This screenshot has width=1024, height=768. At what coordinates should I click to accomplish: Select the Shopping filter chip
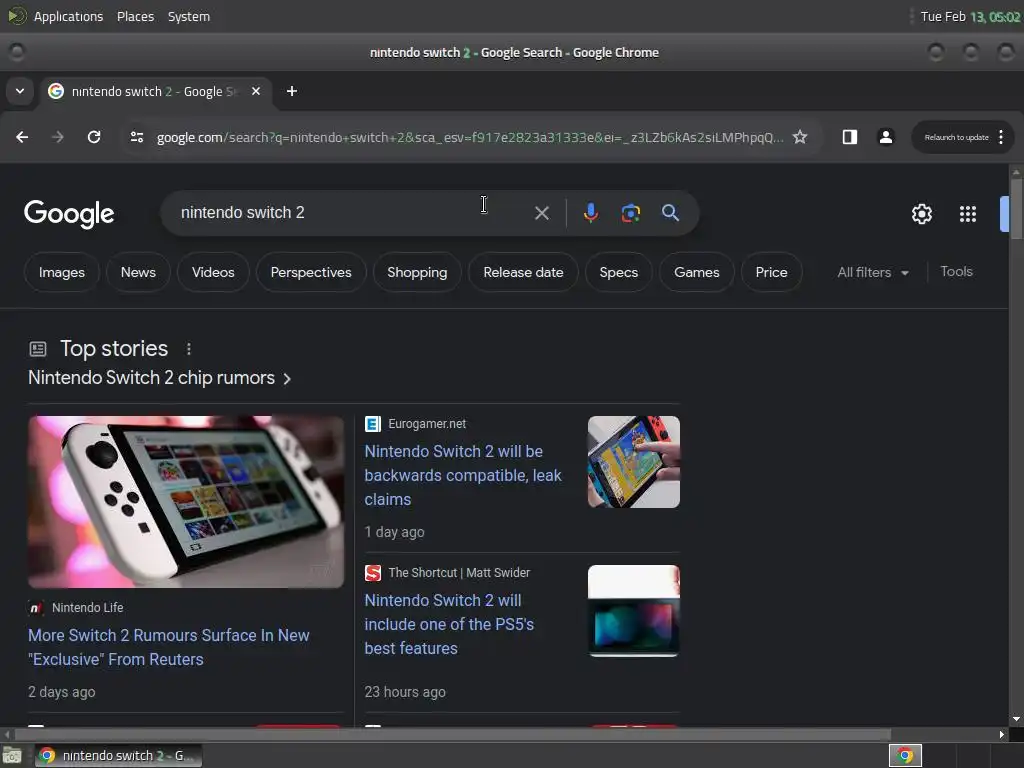click(417, 272)
